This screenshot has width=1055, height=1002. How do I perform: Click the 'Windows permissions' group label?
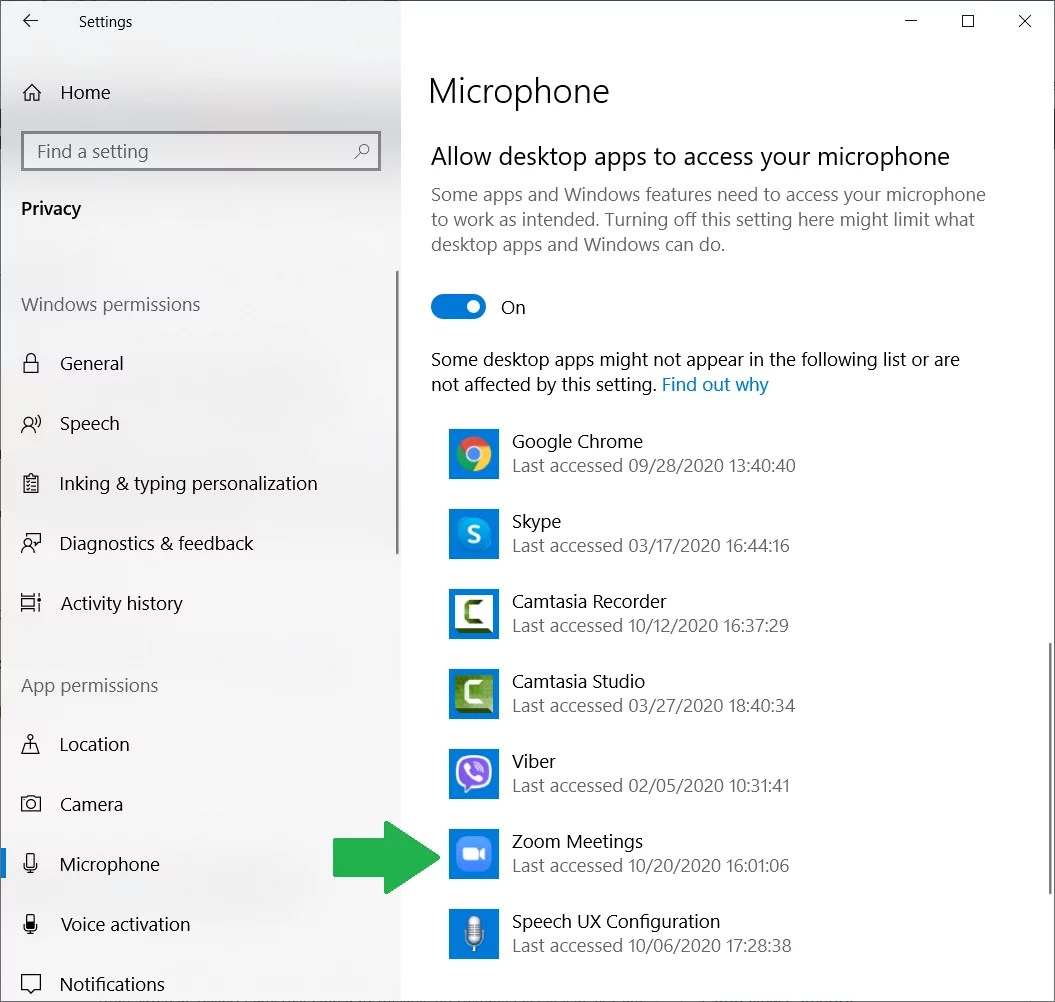110,305
